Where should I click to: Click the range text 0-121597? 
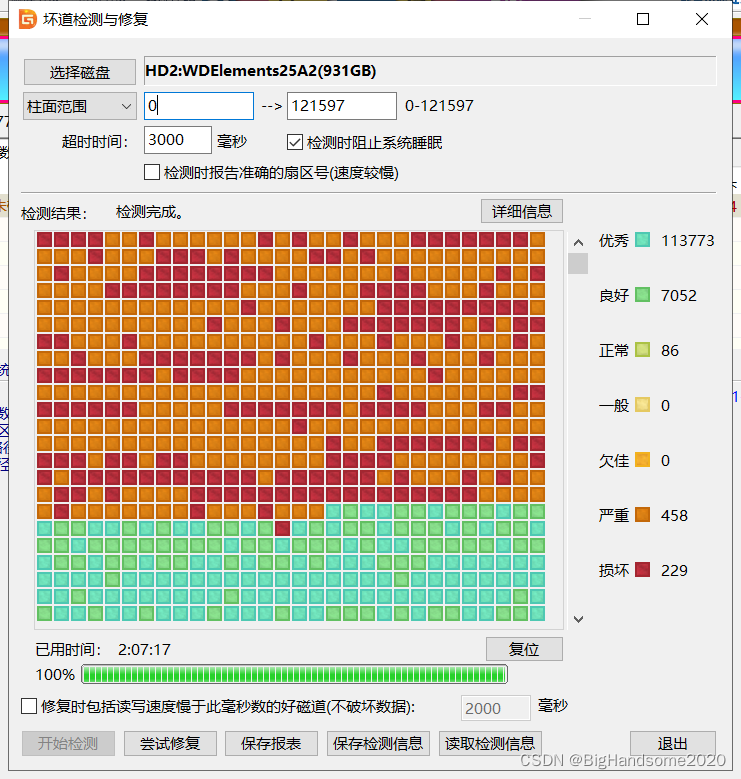pos(439,105)
